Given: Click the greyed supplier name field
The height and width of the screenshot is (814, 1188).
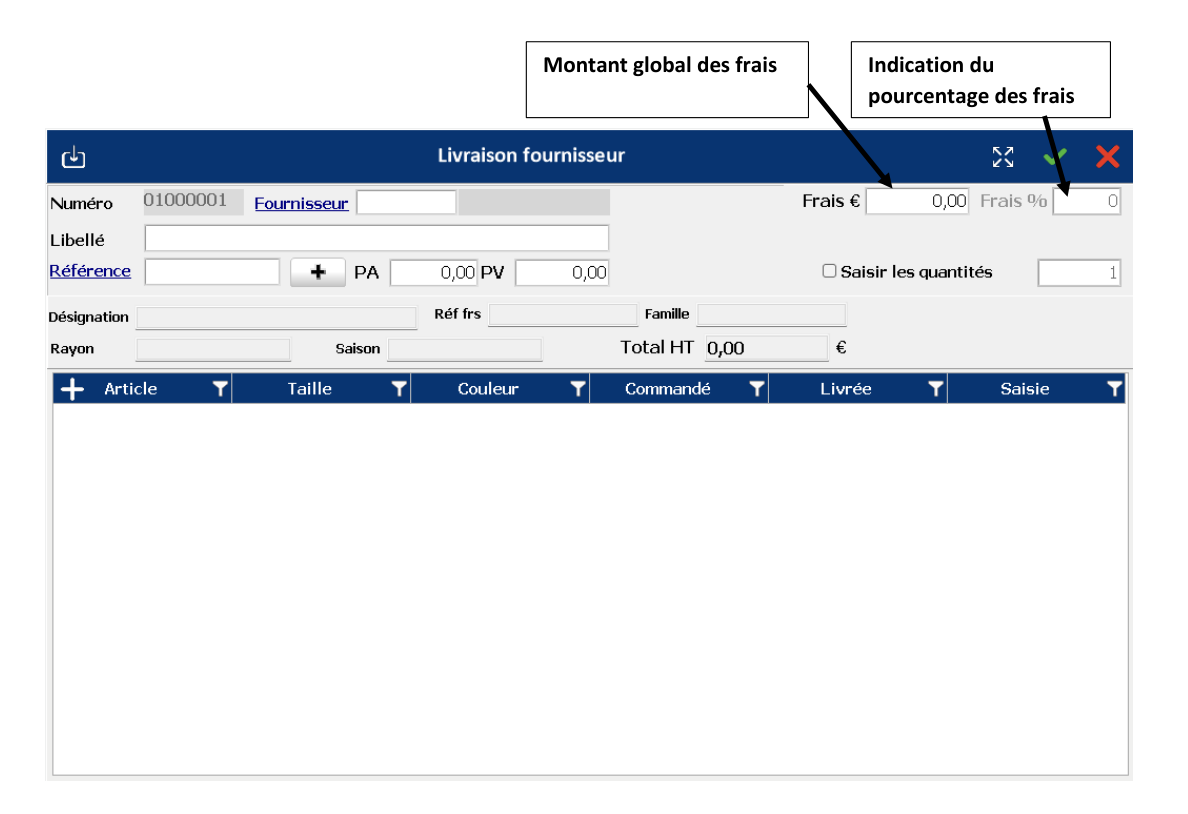Looking at the screenshot, I should 534,202.
